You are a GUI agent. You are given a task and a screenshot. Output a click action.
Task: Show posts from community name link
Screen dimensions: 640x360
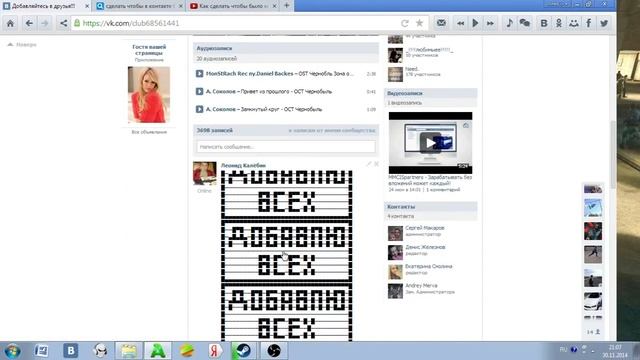[x=332, y=130]
